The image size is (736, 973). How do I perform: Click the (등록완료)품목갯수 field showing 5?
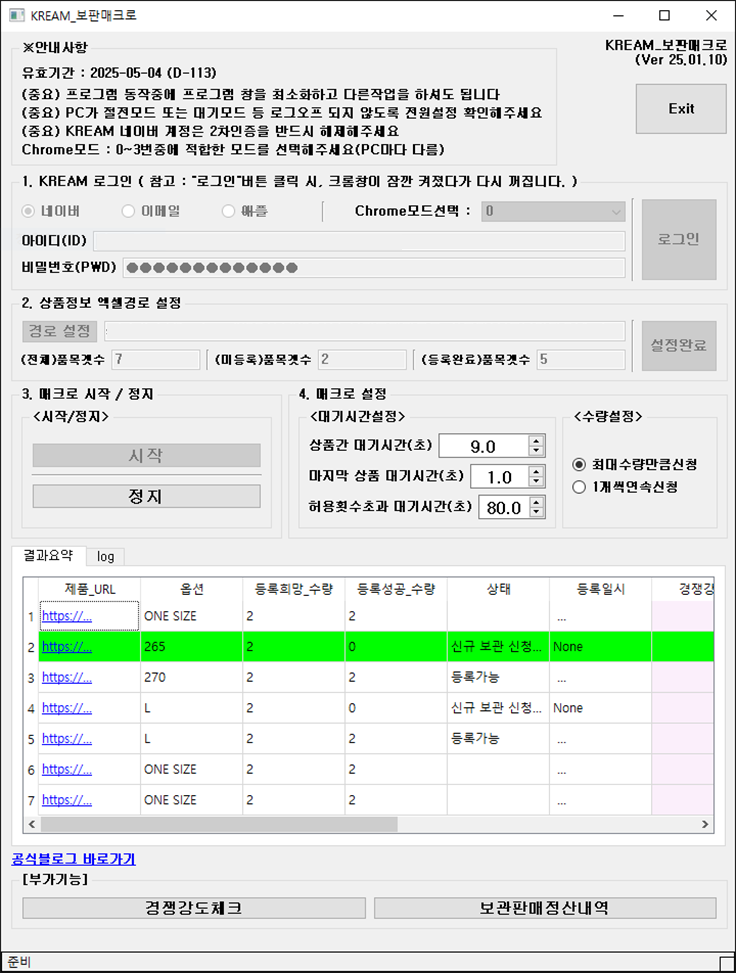point(581,359)
